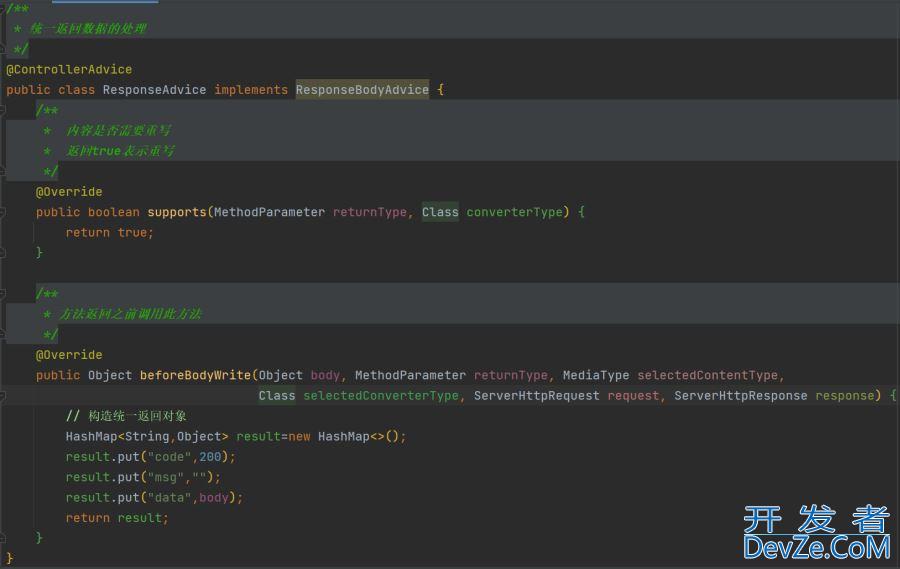The height and width of the screenshot is (569, 900).
Task: Click @Override above beforeBodyWrite method
Action: pyautogui.click(x=69, y=355)
